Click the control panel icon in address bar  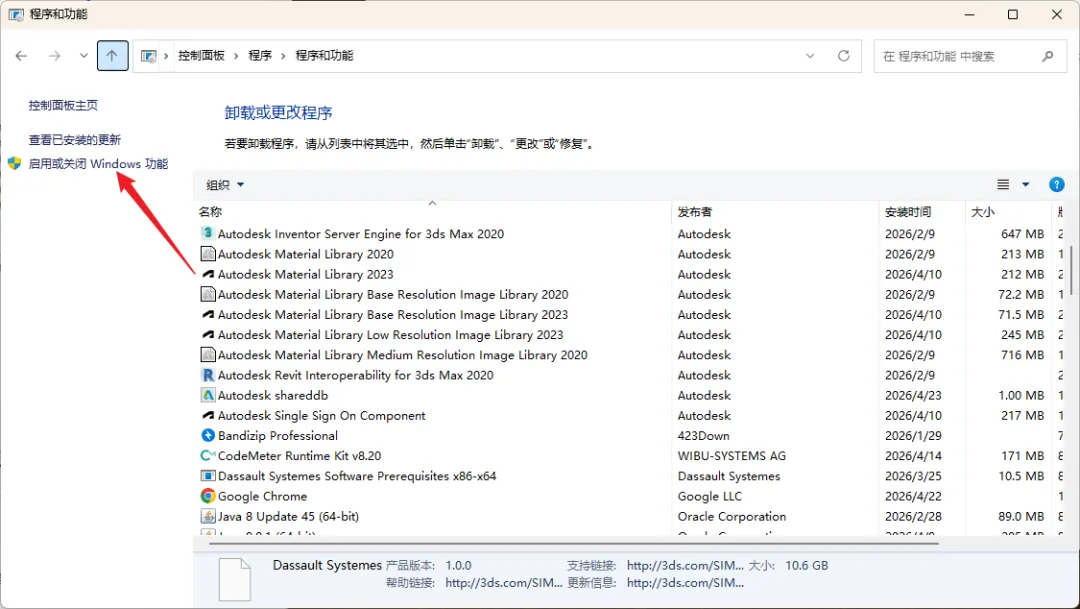148,56
